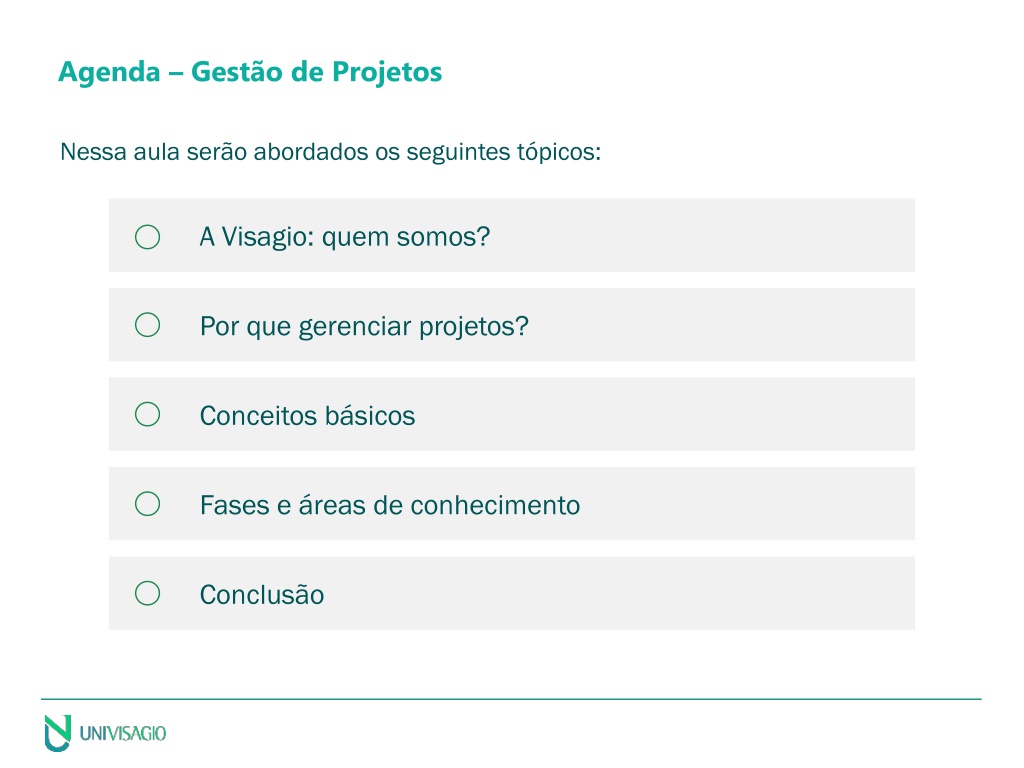Click the UNIVISAGIO wordmark text
The height and width of the screenshot is (768, 1024).
pos(123,733)
